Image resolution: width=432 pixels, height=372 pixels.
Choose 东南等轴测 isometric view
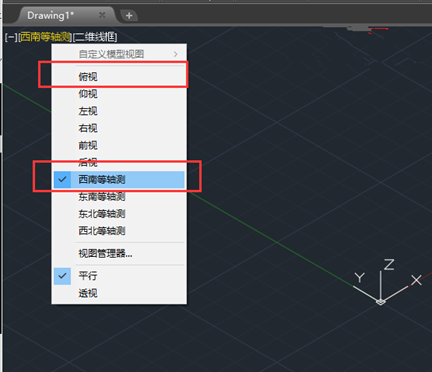pyautogui.click(x=119, y=197)
